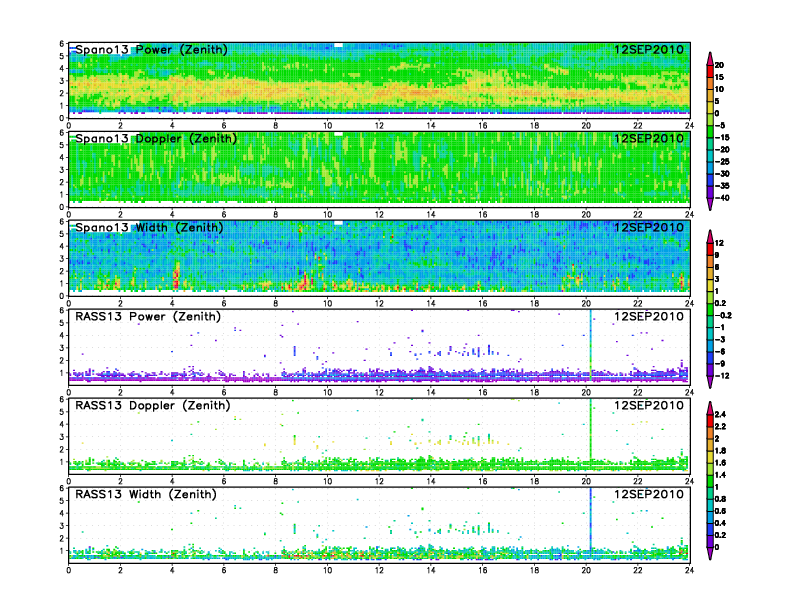The width and height of the screenshot is (792, 612).
Task: Click the 'Spano13 Doppler (Zenith)' panel title
Action: tap(156, 138)
